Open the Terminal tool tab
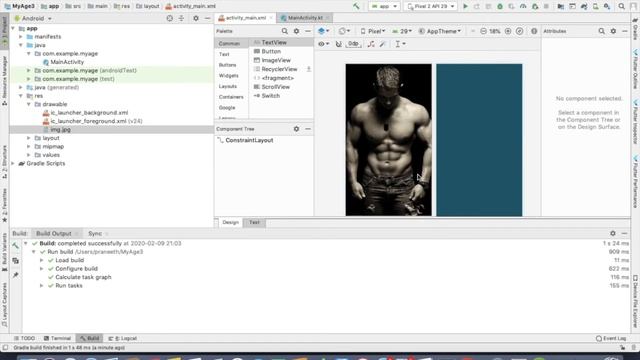 (x=57, y=338)
